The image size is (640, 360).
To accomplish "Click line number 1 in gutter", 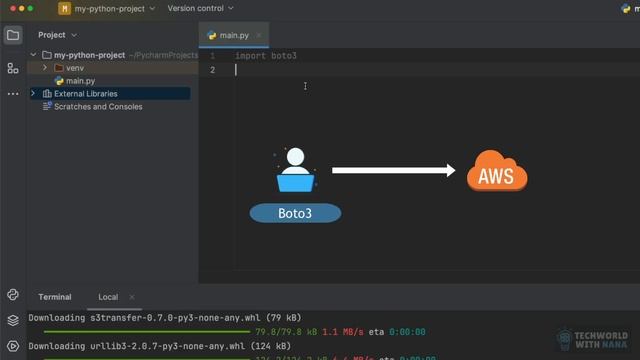I will (x=212, y=56).
